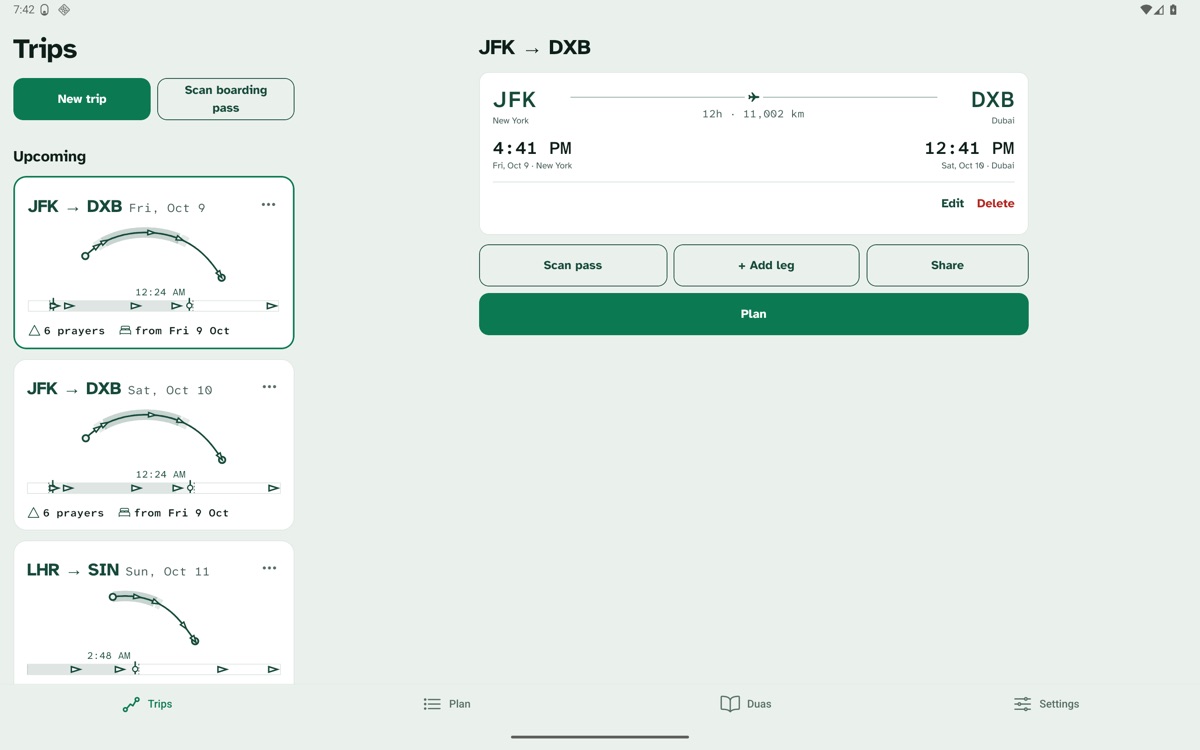Click the Scan pass button

click(573, 265)
